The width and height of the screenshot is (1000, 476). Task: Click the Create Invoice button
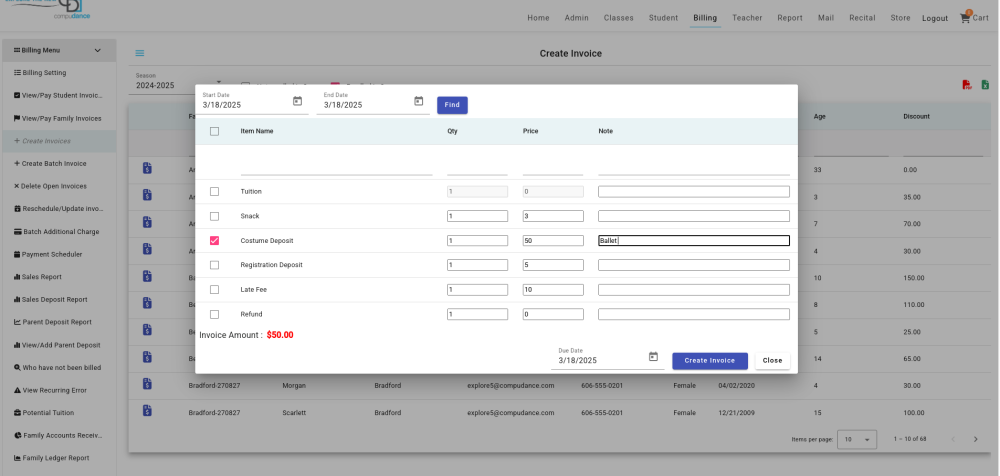click(x=710, y=361)
